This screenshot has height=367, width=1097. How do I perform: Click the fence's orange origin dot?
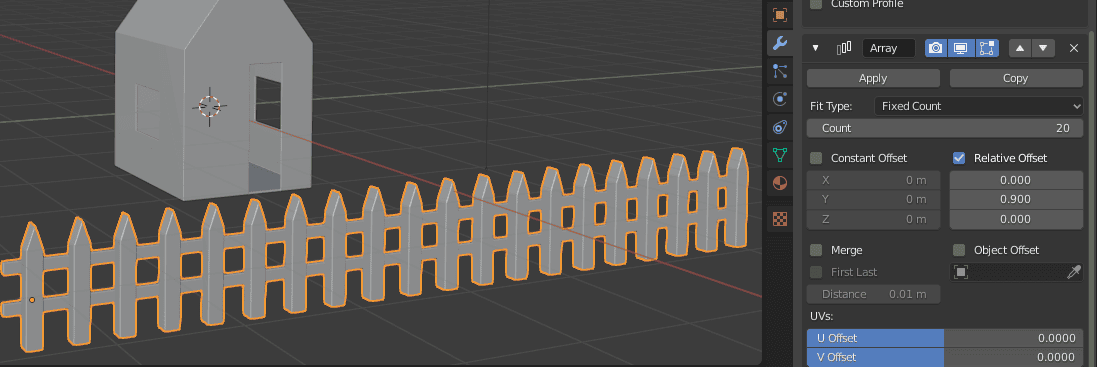click(x=31, y=300)
